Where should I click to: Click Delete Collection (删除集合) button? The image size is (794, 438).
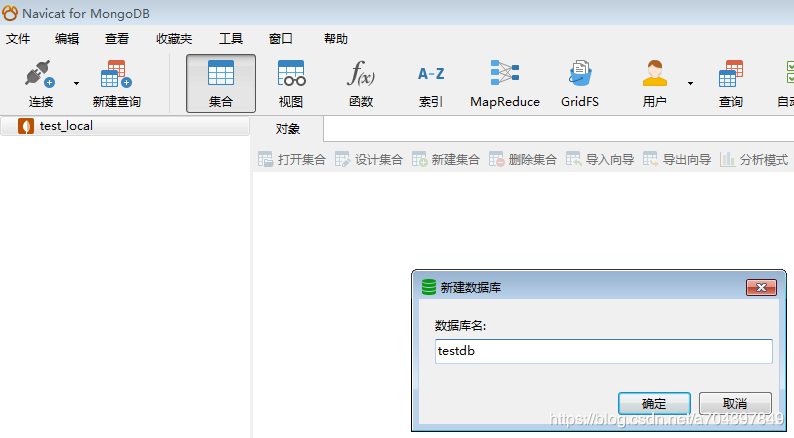click(x=523, y=160)
